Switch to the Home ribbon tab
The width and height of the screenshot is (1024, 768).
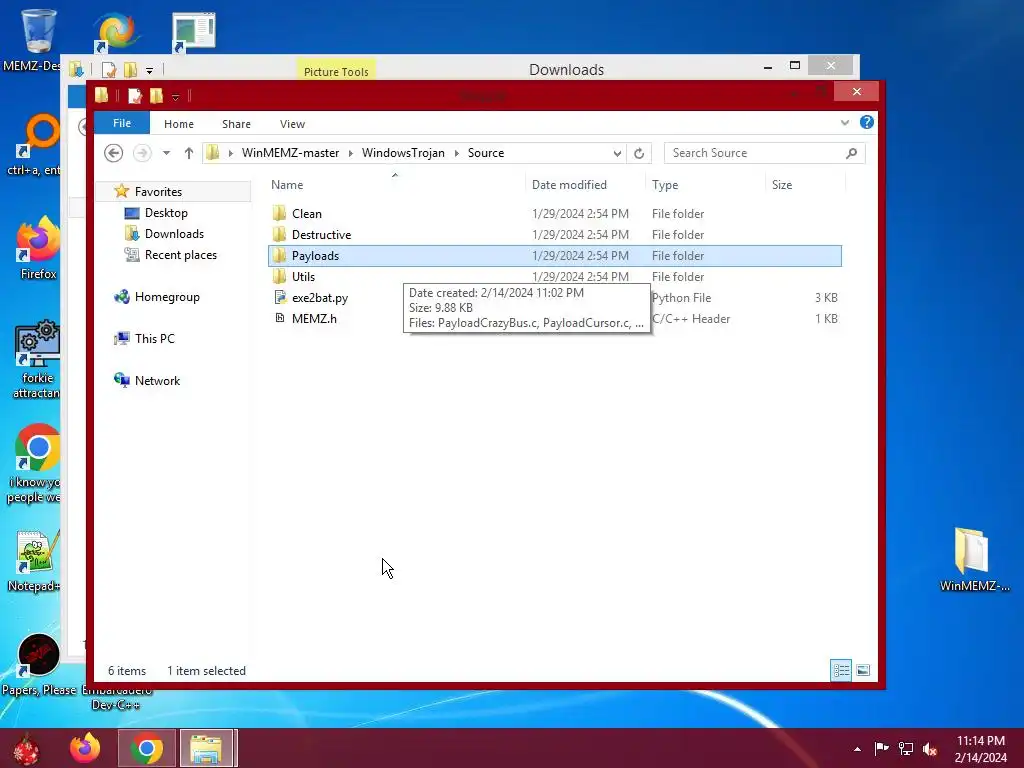click(179, 124)
